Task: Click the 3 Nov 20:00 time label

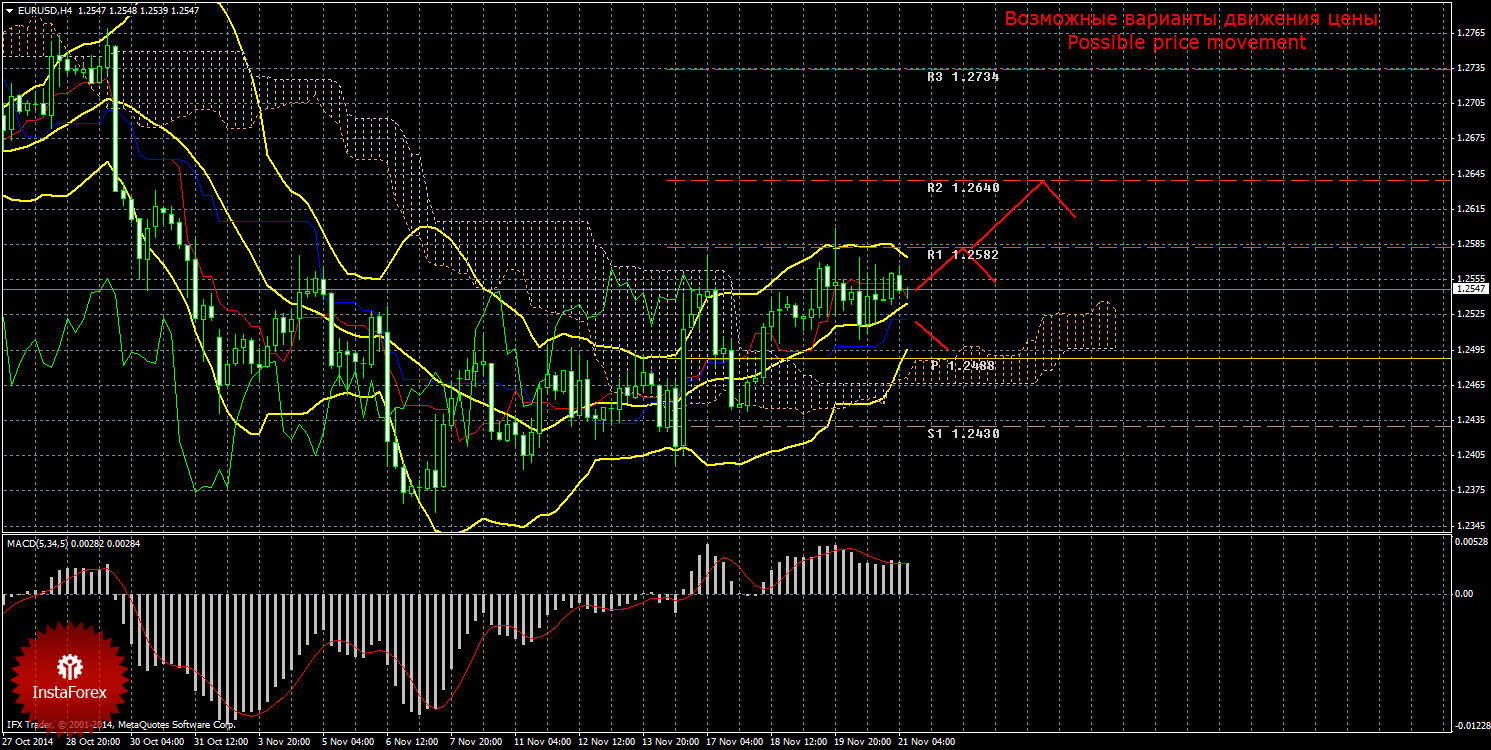Action: [286, 743]
